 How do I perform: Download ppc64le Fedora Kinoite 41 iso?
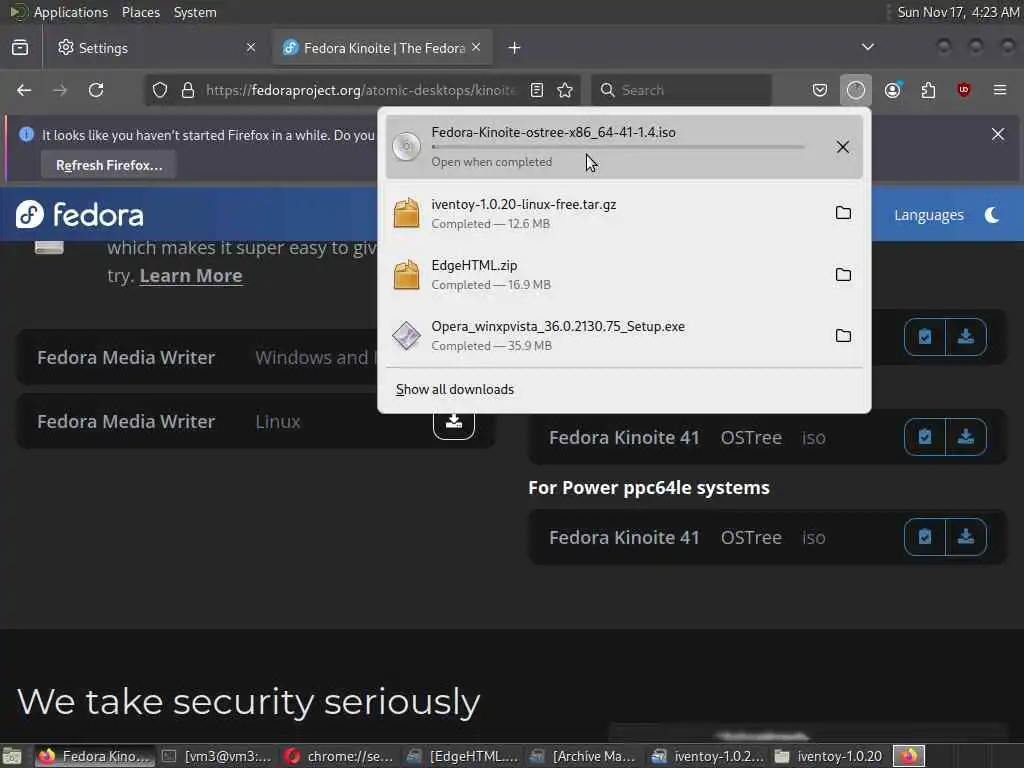click(x=966, y=537)
